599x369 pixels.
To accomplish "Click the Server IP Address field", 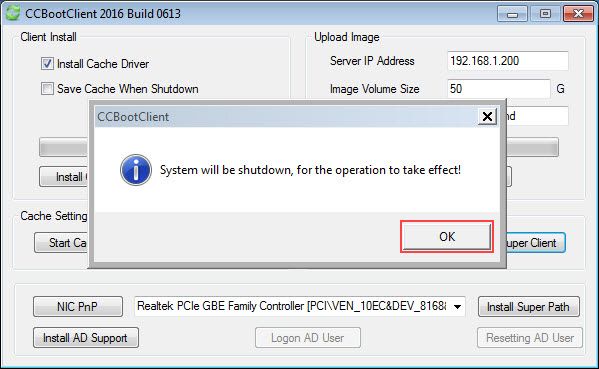I will tap(508, 61).
